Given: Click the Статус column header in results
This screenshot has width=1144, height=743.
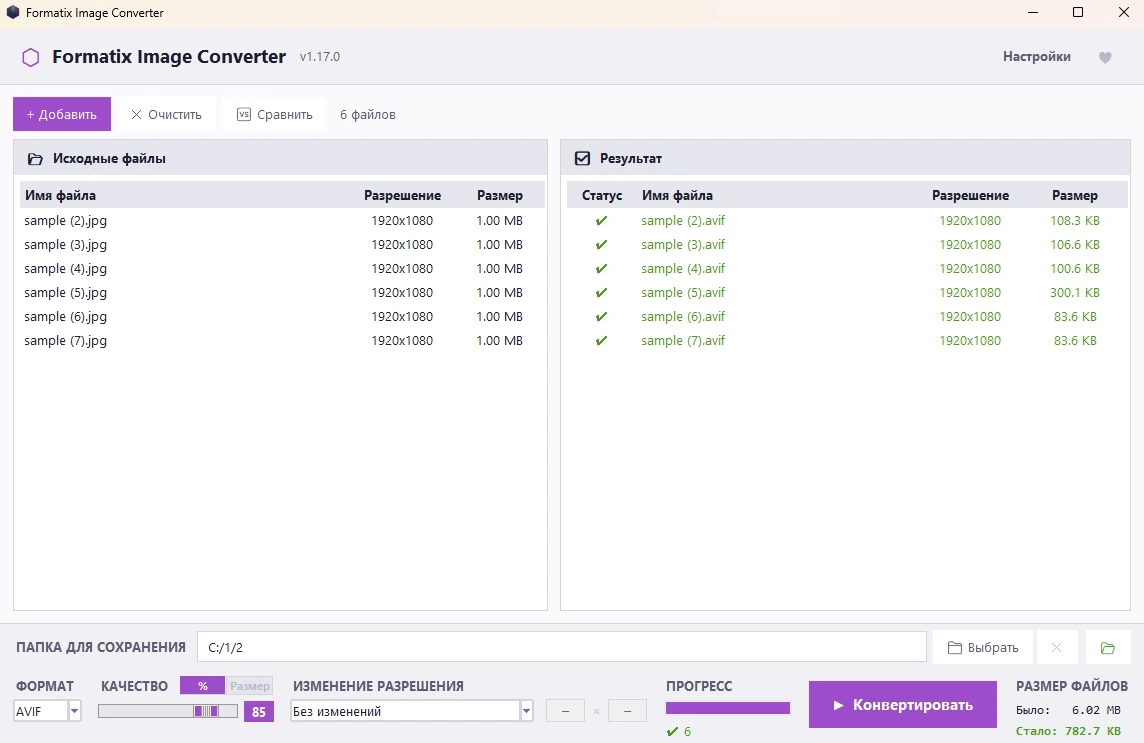Looking at the screenshot, I should click(x=602, y=196).
